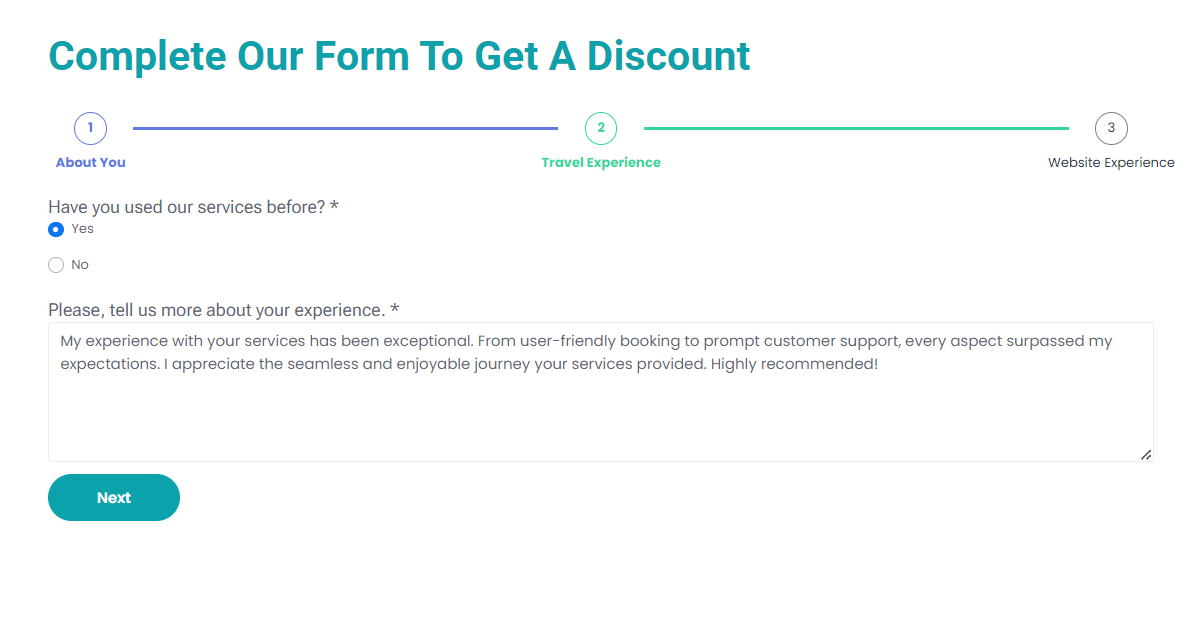Select the 'Yes' label text

(81, 228)
